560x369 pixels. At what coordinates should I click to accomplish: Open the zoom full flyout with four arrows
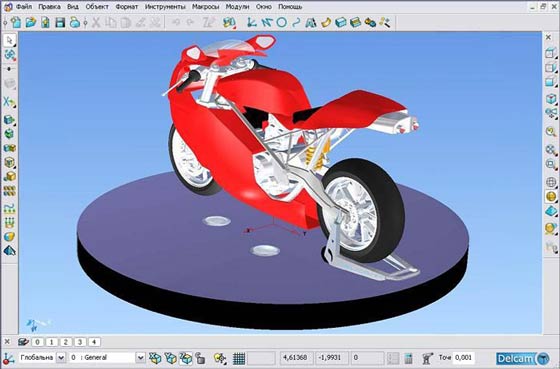click(551, 150)
